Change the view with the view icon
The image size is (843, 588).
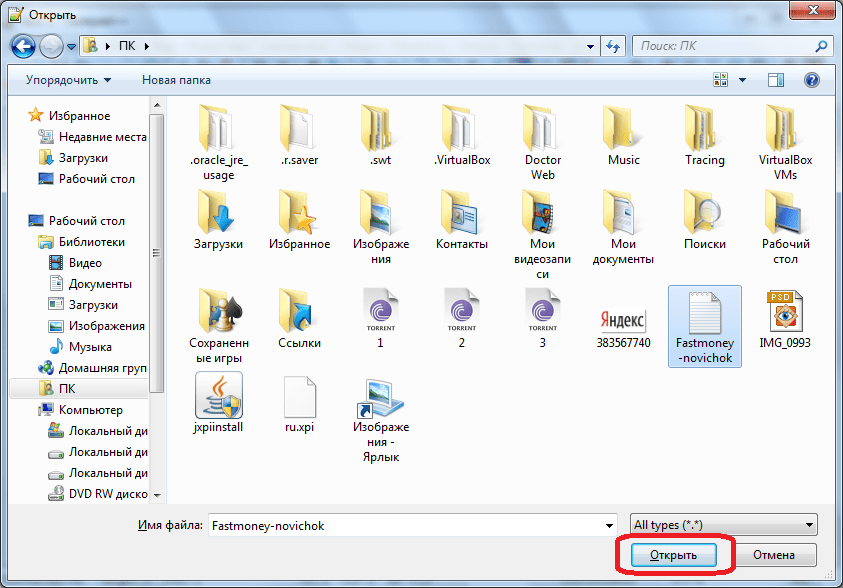(x=720, y=80)
